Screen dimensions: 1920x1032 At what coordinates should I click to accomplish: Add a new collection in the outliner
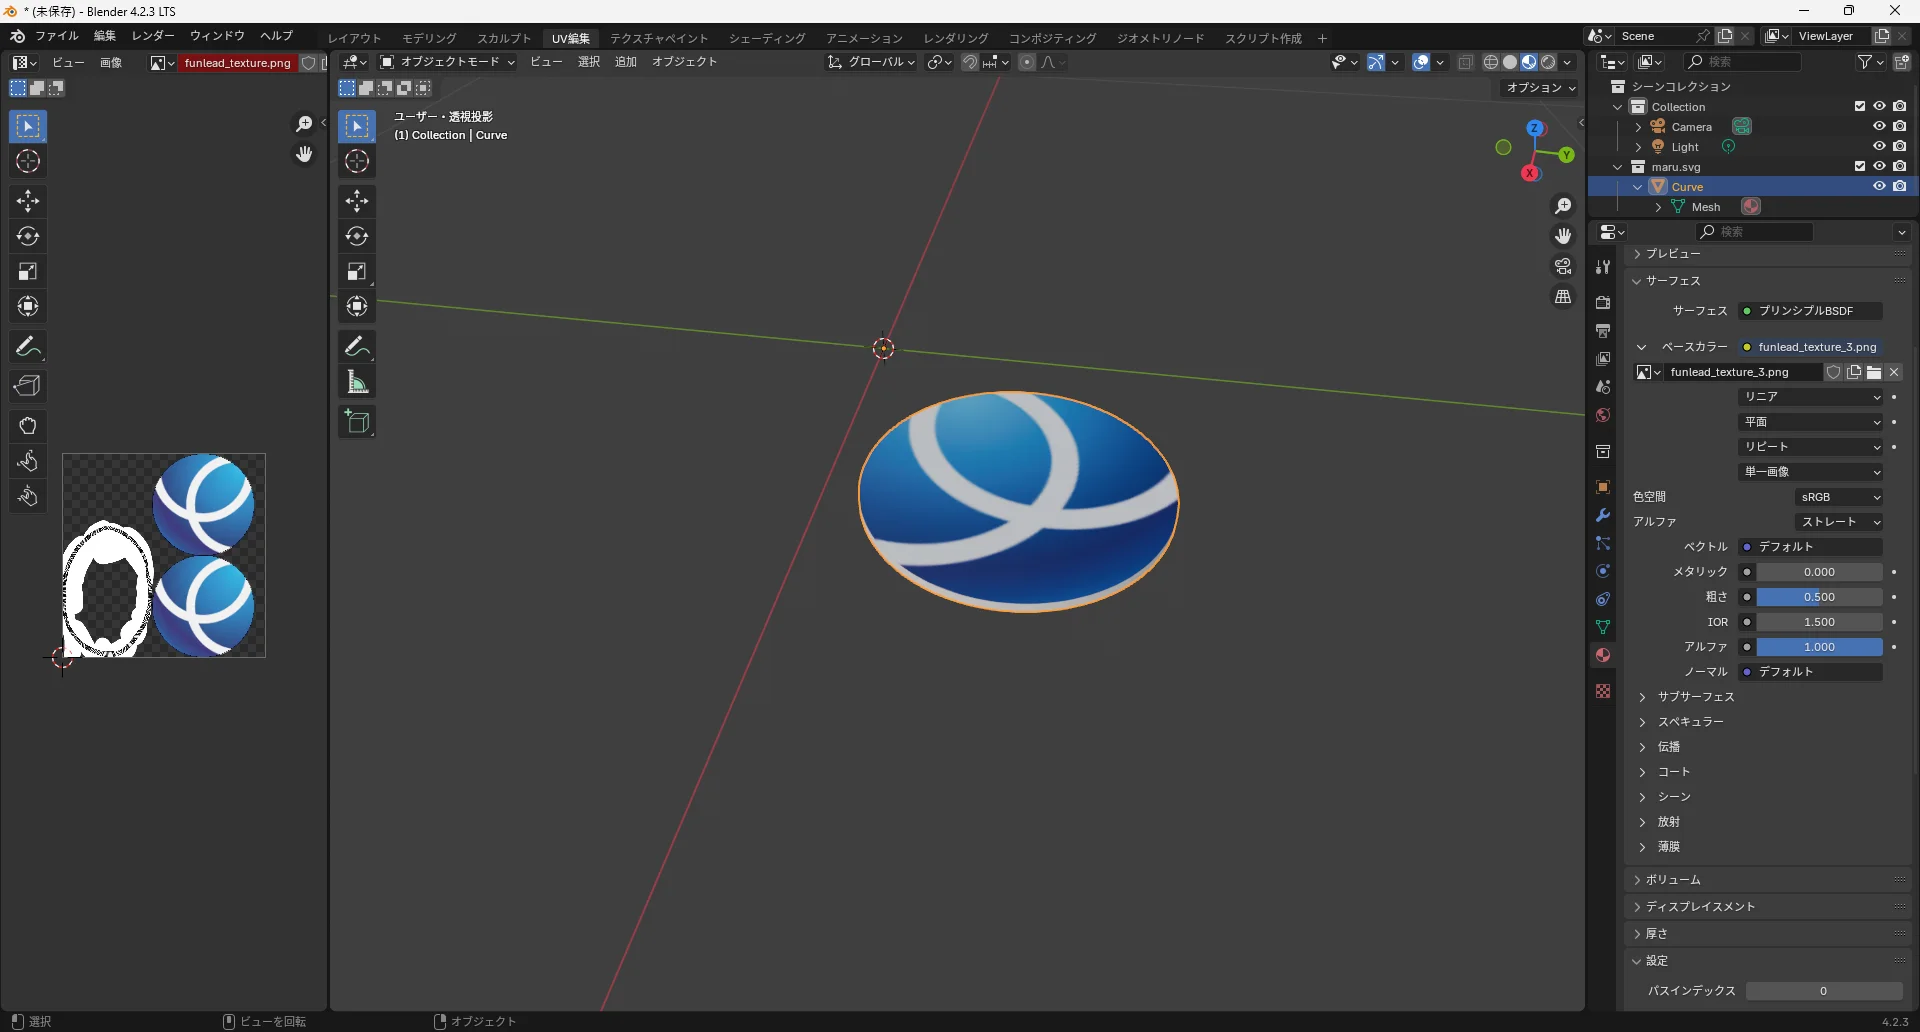point(1902,62)
